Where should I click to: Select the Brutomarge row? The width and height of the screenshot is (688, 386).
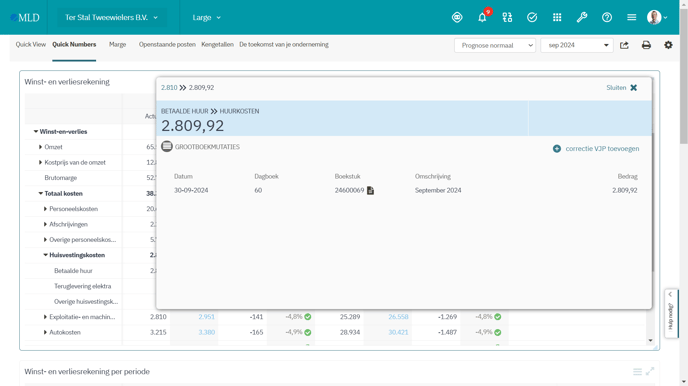click(61, 178)
